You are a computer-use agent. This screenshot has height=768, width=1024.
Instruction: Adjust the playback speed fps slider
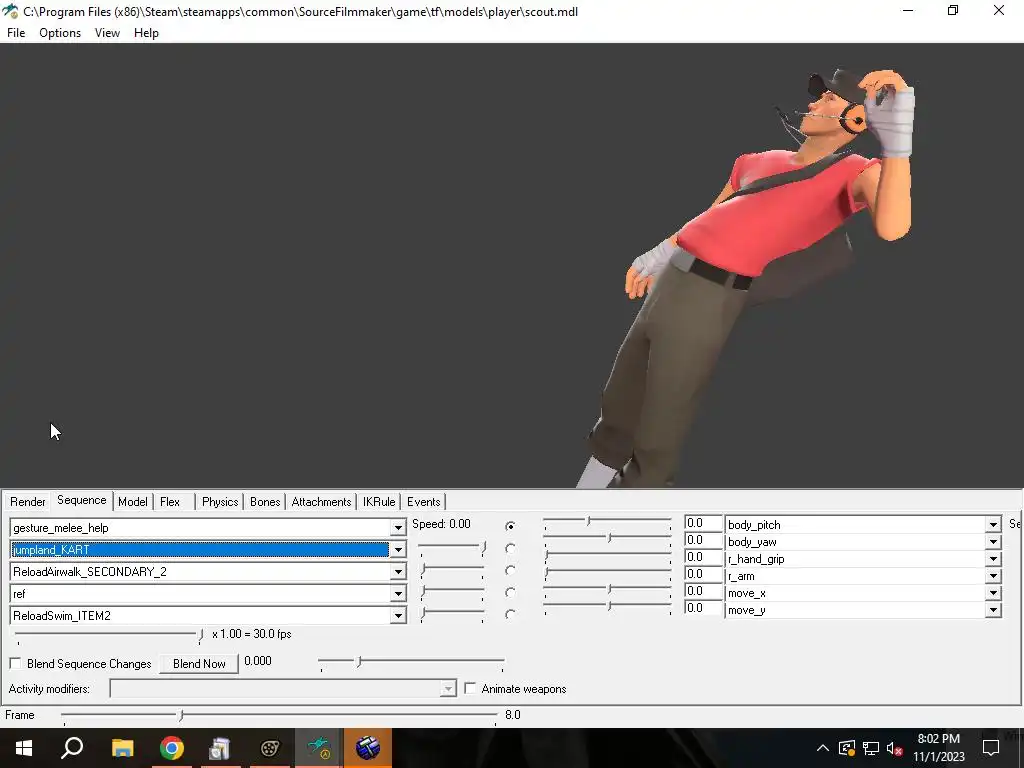(x=109, y=635)
